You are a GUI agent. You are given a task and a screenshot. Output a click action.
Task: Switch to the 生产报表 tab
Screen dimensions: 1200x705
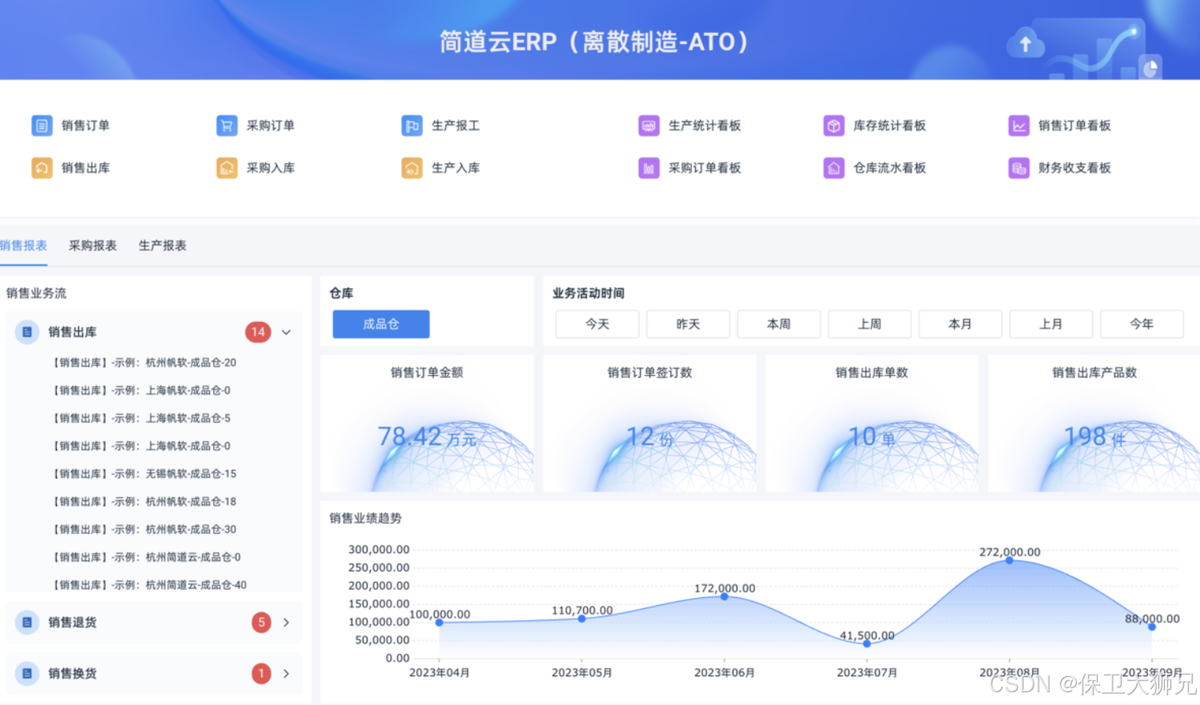162,246
